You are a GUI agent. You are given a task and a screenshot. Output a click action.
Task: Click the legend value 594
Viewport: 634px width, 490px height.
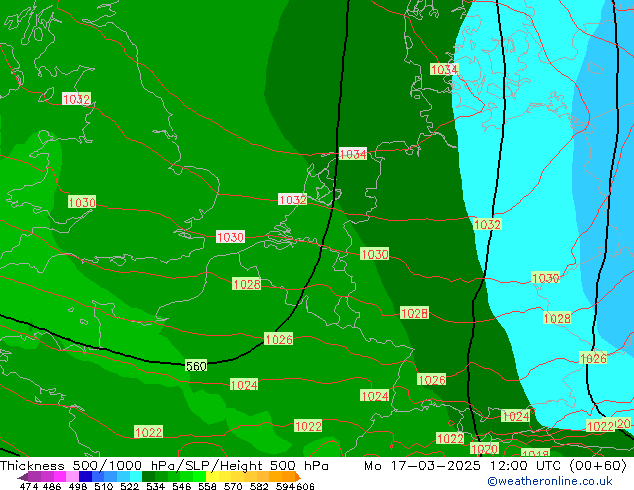click(285, 486)
